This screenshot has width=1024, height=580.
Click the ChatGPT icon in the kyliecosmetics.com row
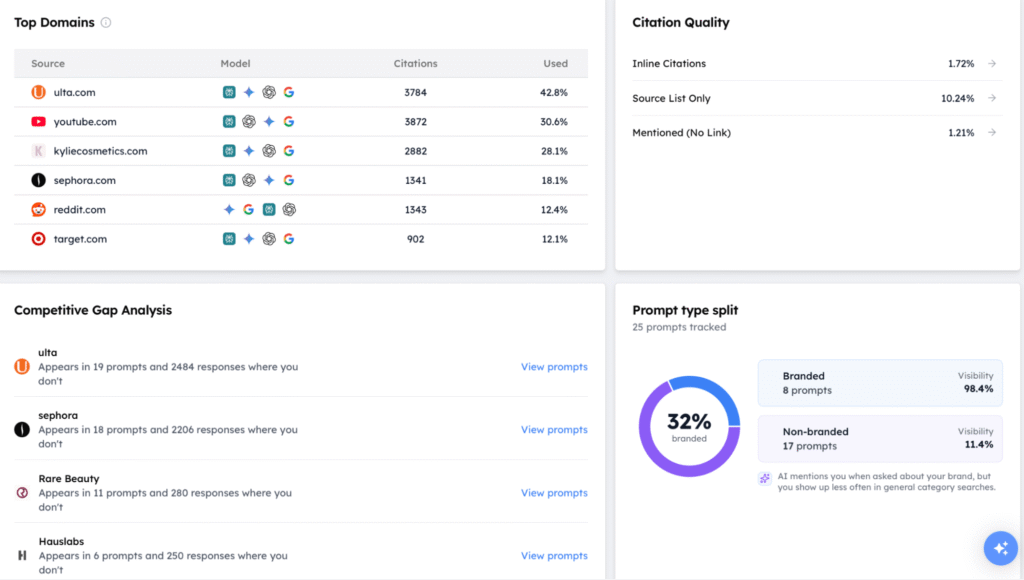click(x=269, y=151)
